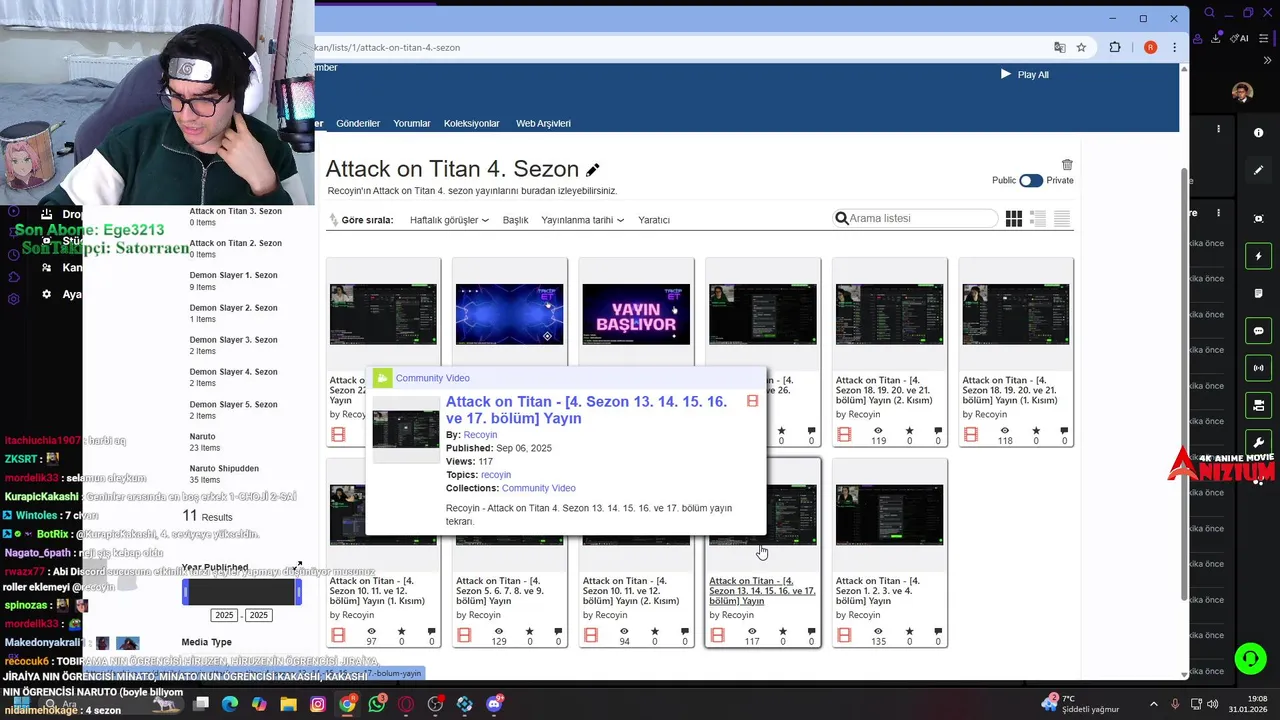Open the 'YAYIN BAŞLIYOR' video thumbnail
The height and width of the screenshot is (720, 1280).
(x=636, y=314)
